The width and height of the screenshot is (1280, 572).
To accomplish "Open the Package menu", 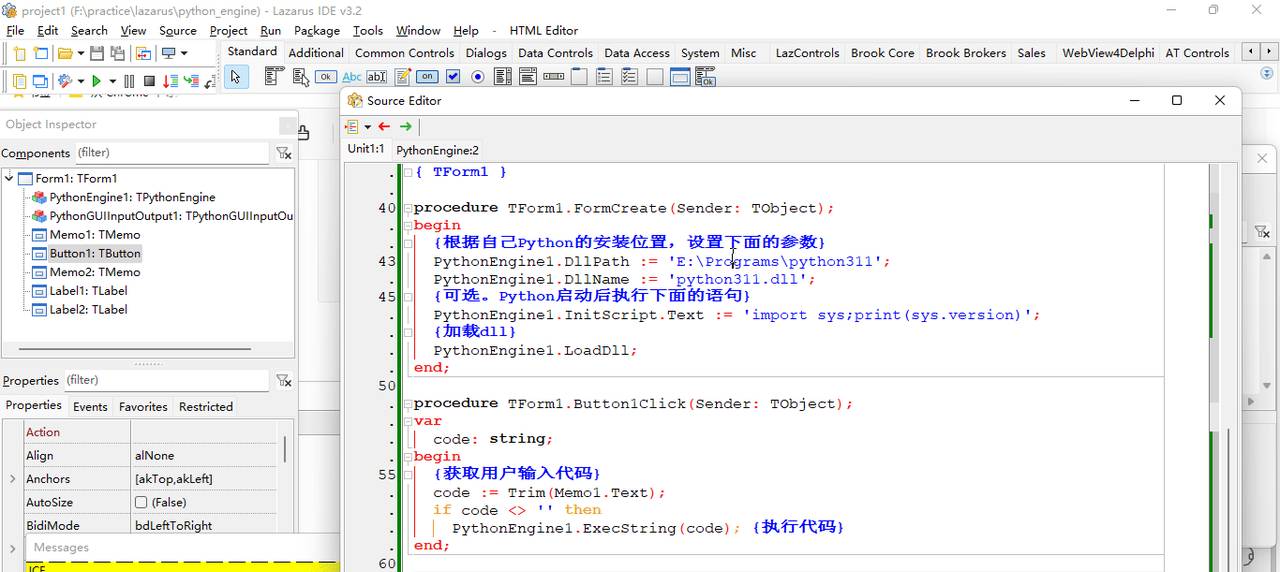I will tap(317, 30).
